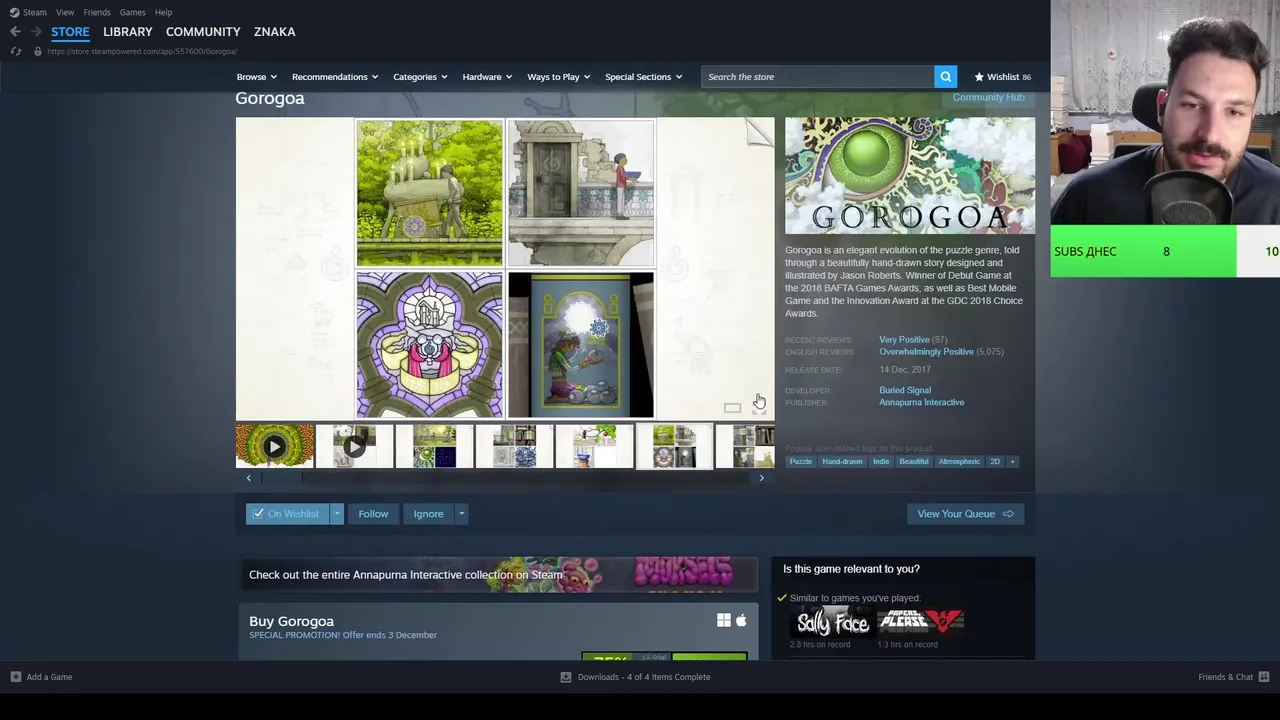Click the 2D tag

pos(995,462)
